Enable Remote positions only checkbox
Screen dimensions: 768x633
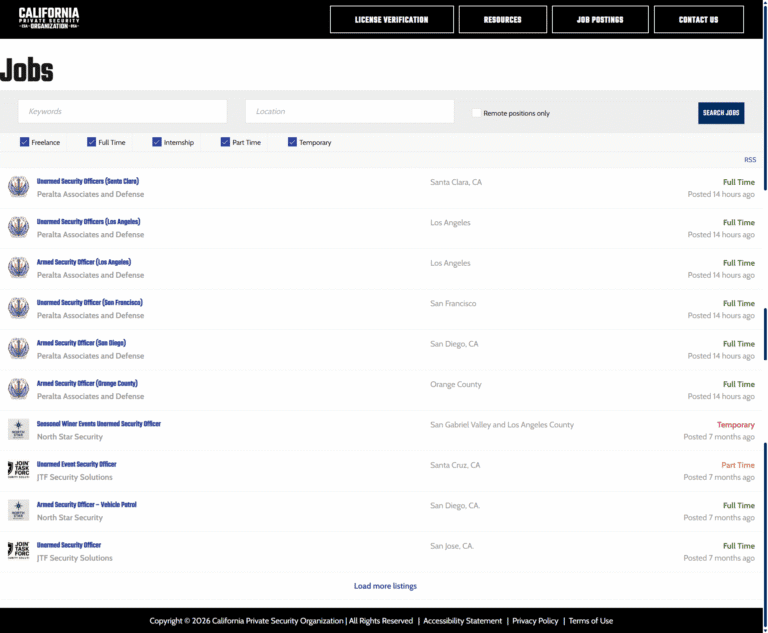477,113
